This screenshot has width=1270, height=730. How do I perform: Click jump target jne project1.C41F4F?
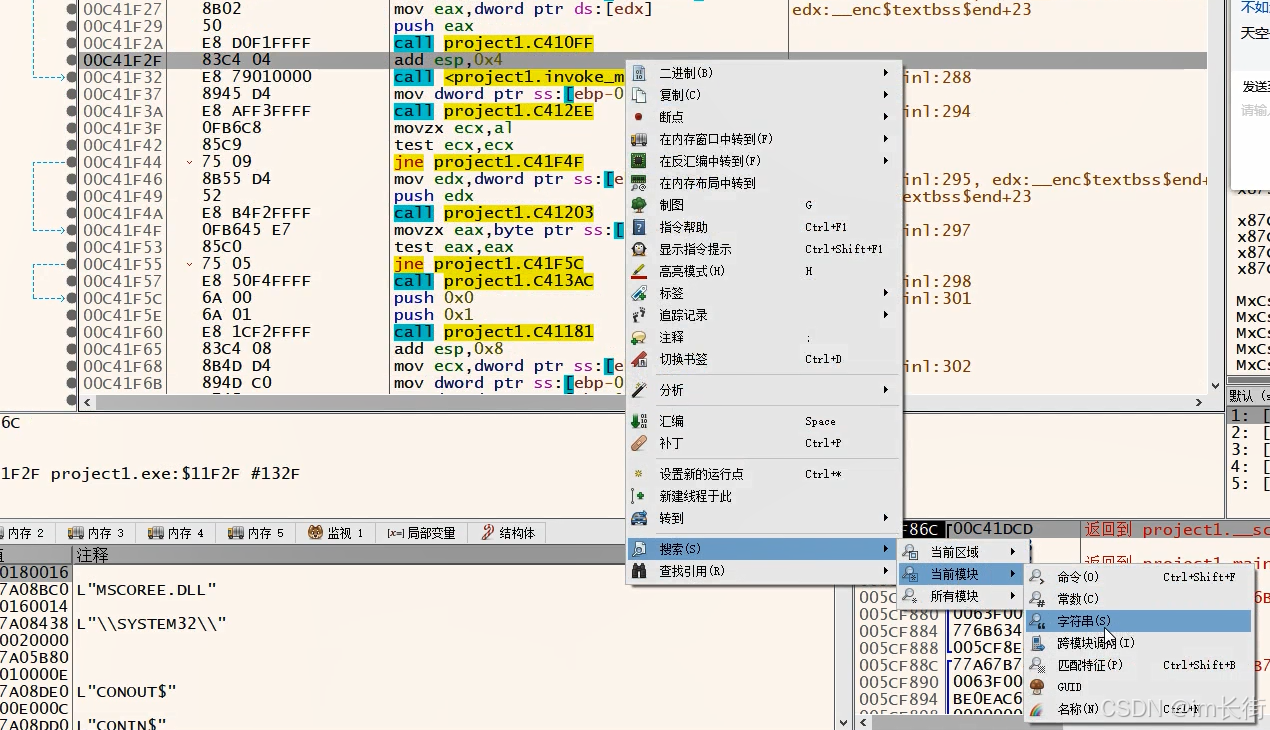coord(508,162)
